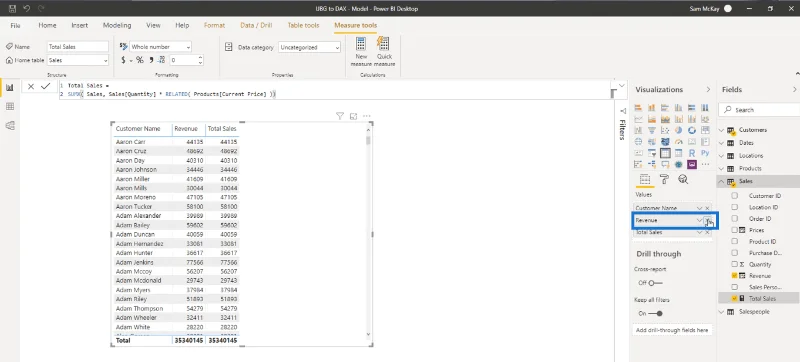Viewport: 800px width, 362px height.
Task: Click the New measure button
Action: (x=361, y=52)
